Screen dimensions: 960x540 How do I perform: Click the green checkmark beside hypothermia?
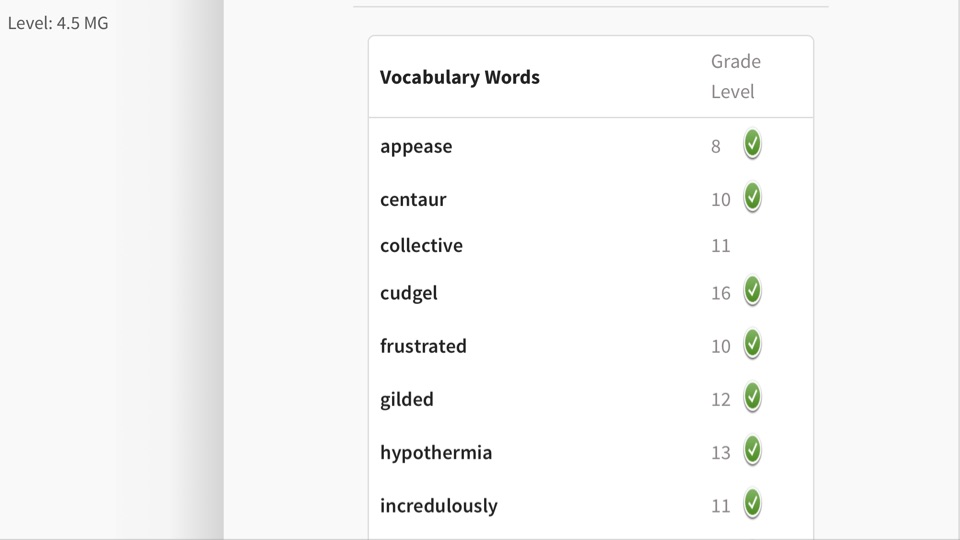(752, 451)
